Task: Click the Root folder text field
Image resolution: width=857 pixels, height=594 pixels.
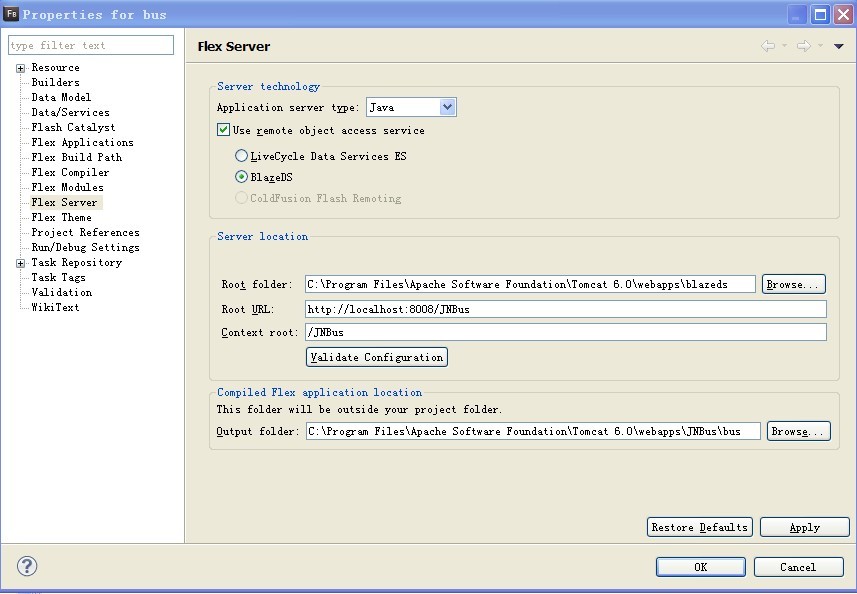Action: [x=530, y=284]
